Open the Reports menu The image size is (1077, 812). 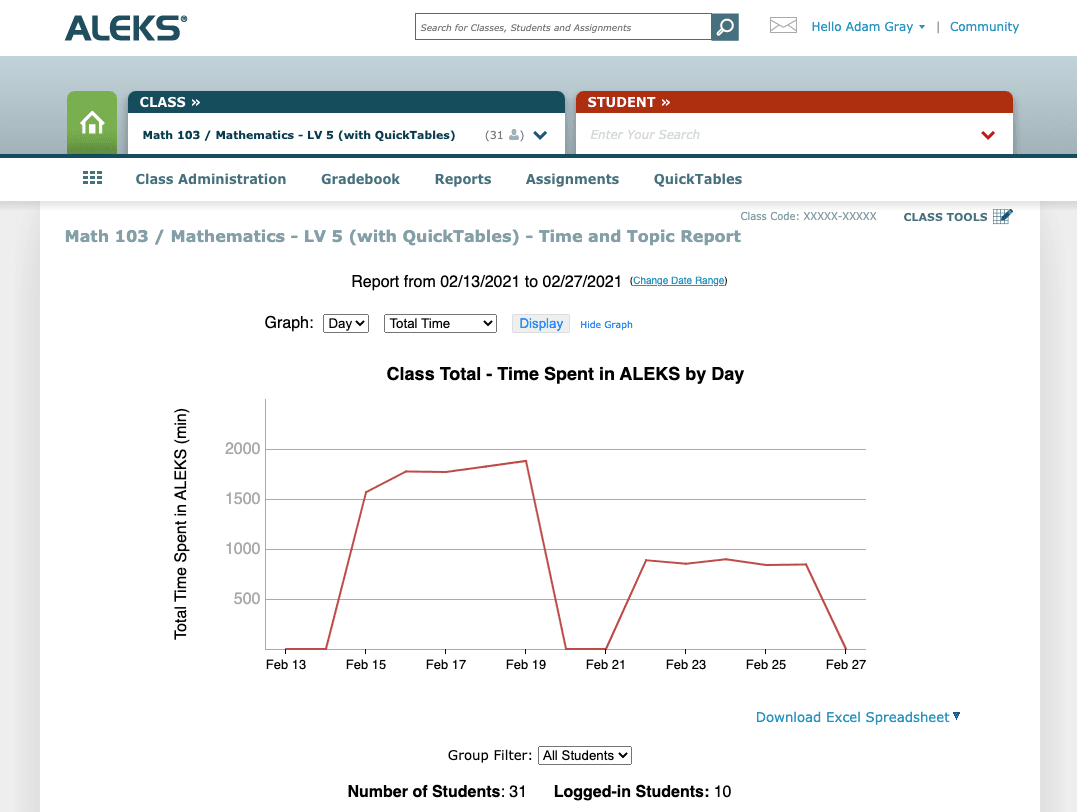coord(462,179)
